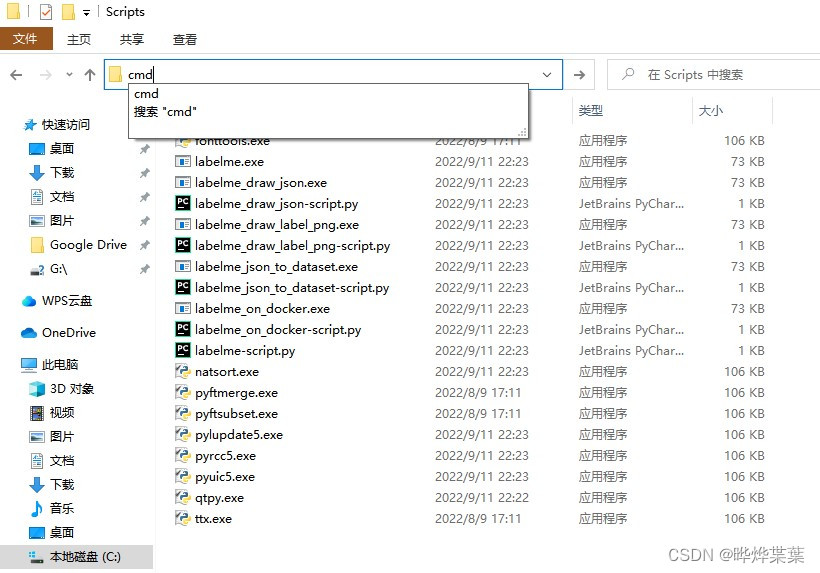Click the pin icon beside Google Drive
This screenshot has width=820, height=573.
(145, 245)
